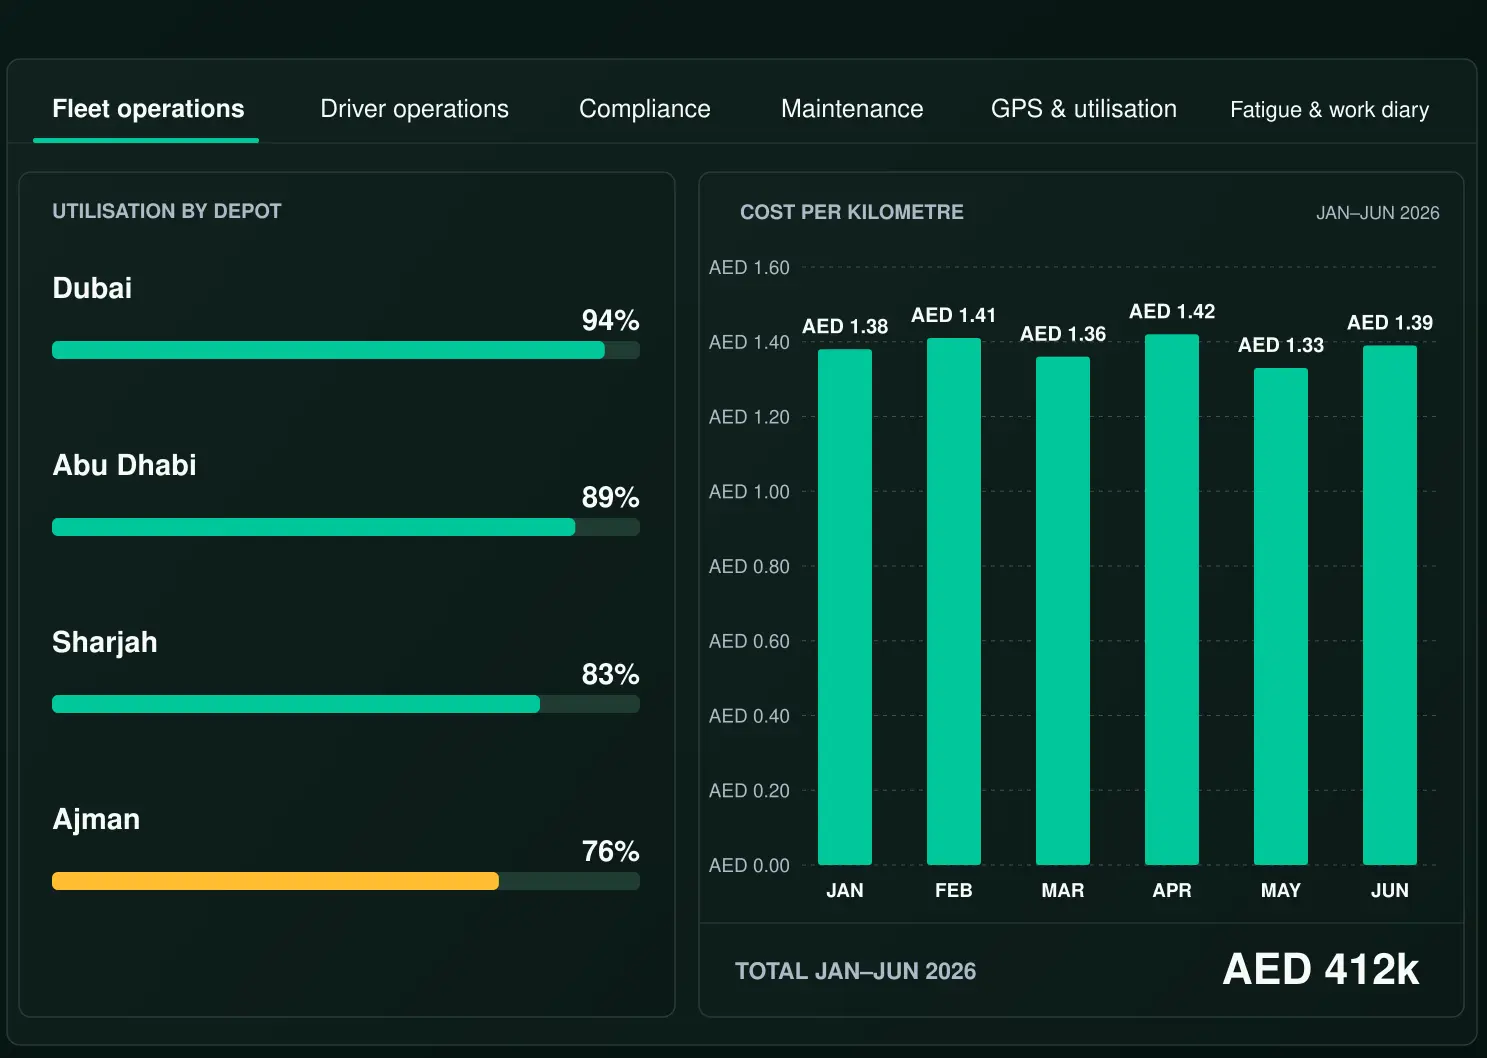Screen dimensions: 1487x1058
Task: Click the UTILISATION BY DEPOT heading
Action: click(x=167, y=211)
